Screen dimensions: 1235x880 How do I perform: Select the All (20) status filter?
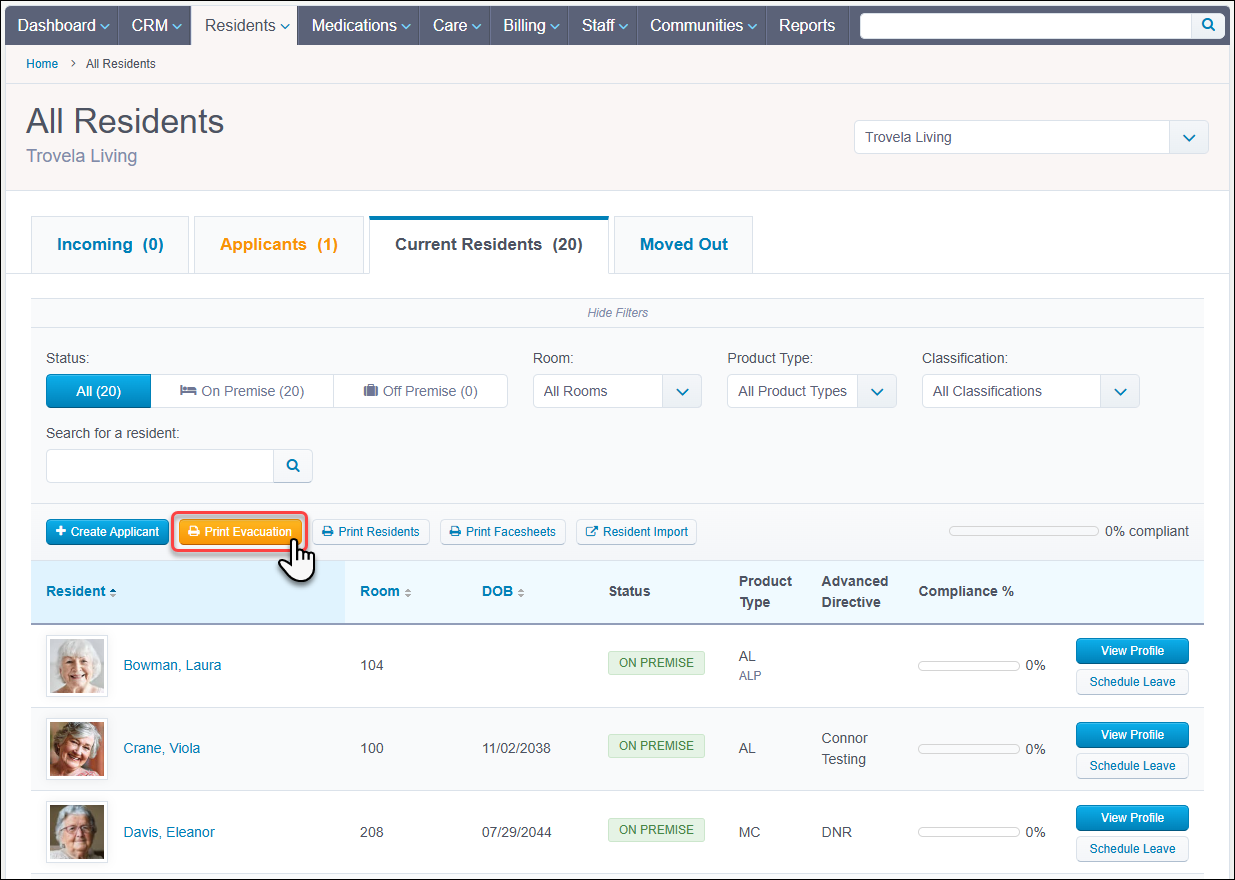(98, 391)
